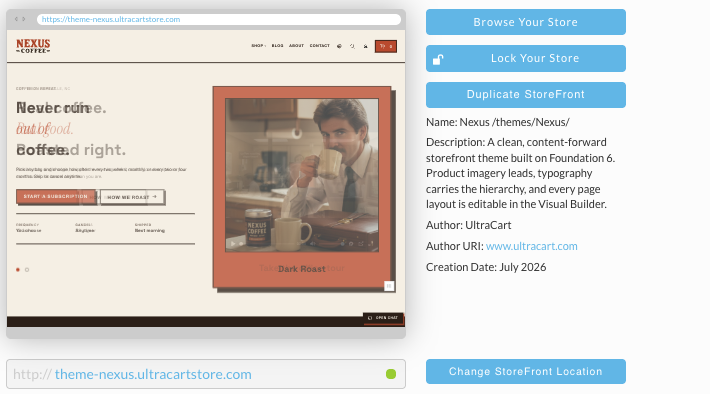Click the Lock Your Store button
The width and height of the screenshot is (710, 394).
(x=526, y=58)
